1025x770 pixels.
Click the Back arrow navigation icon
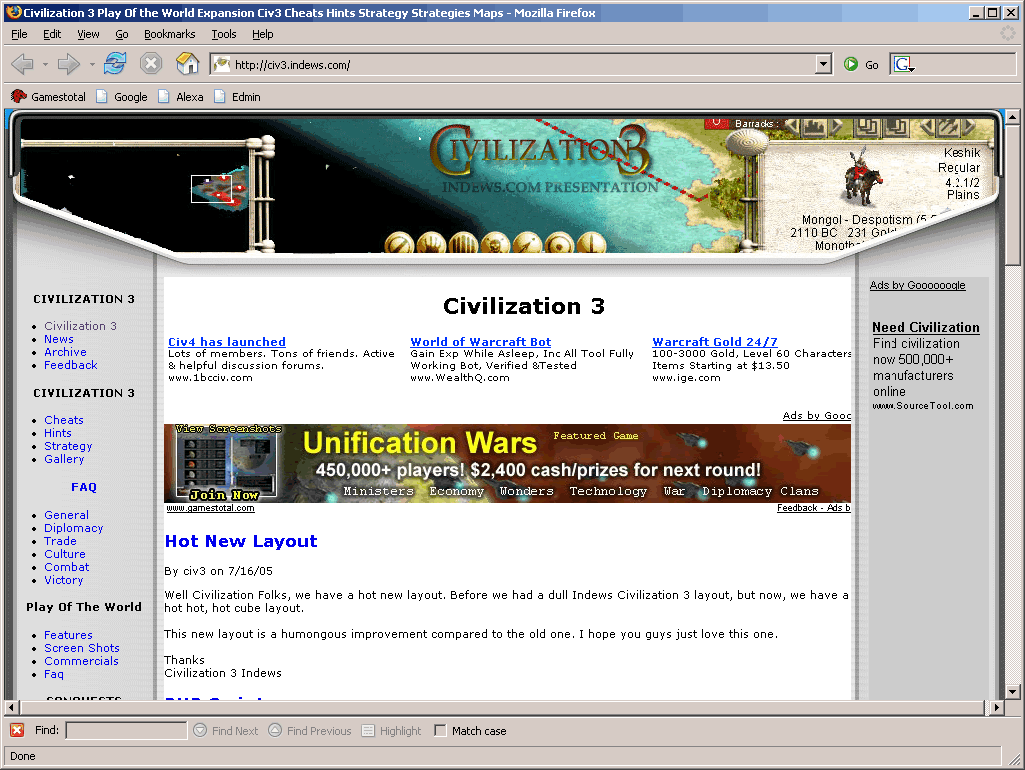[22, 64]
